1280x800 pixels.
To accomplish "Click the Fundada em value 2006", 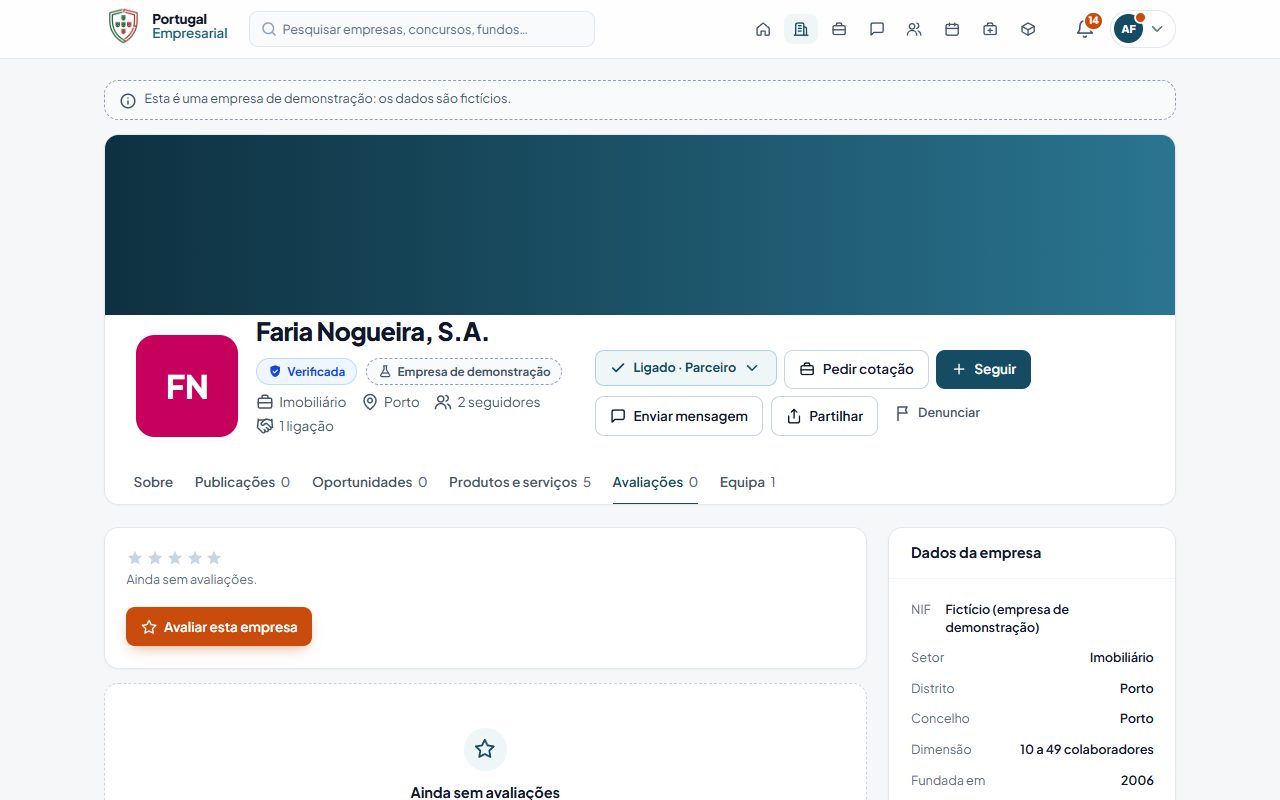I will click(x=1137, y=780).
